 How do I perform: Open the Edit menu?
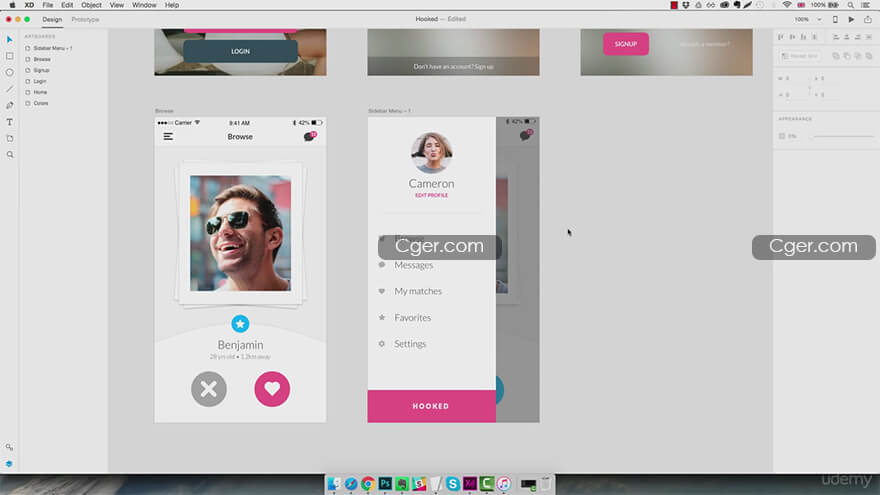67,5
